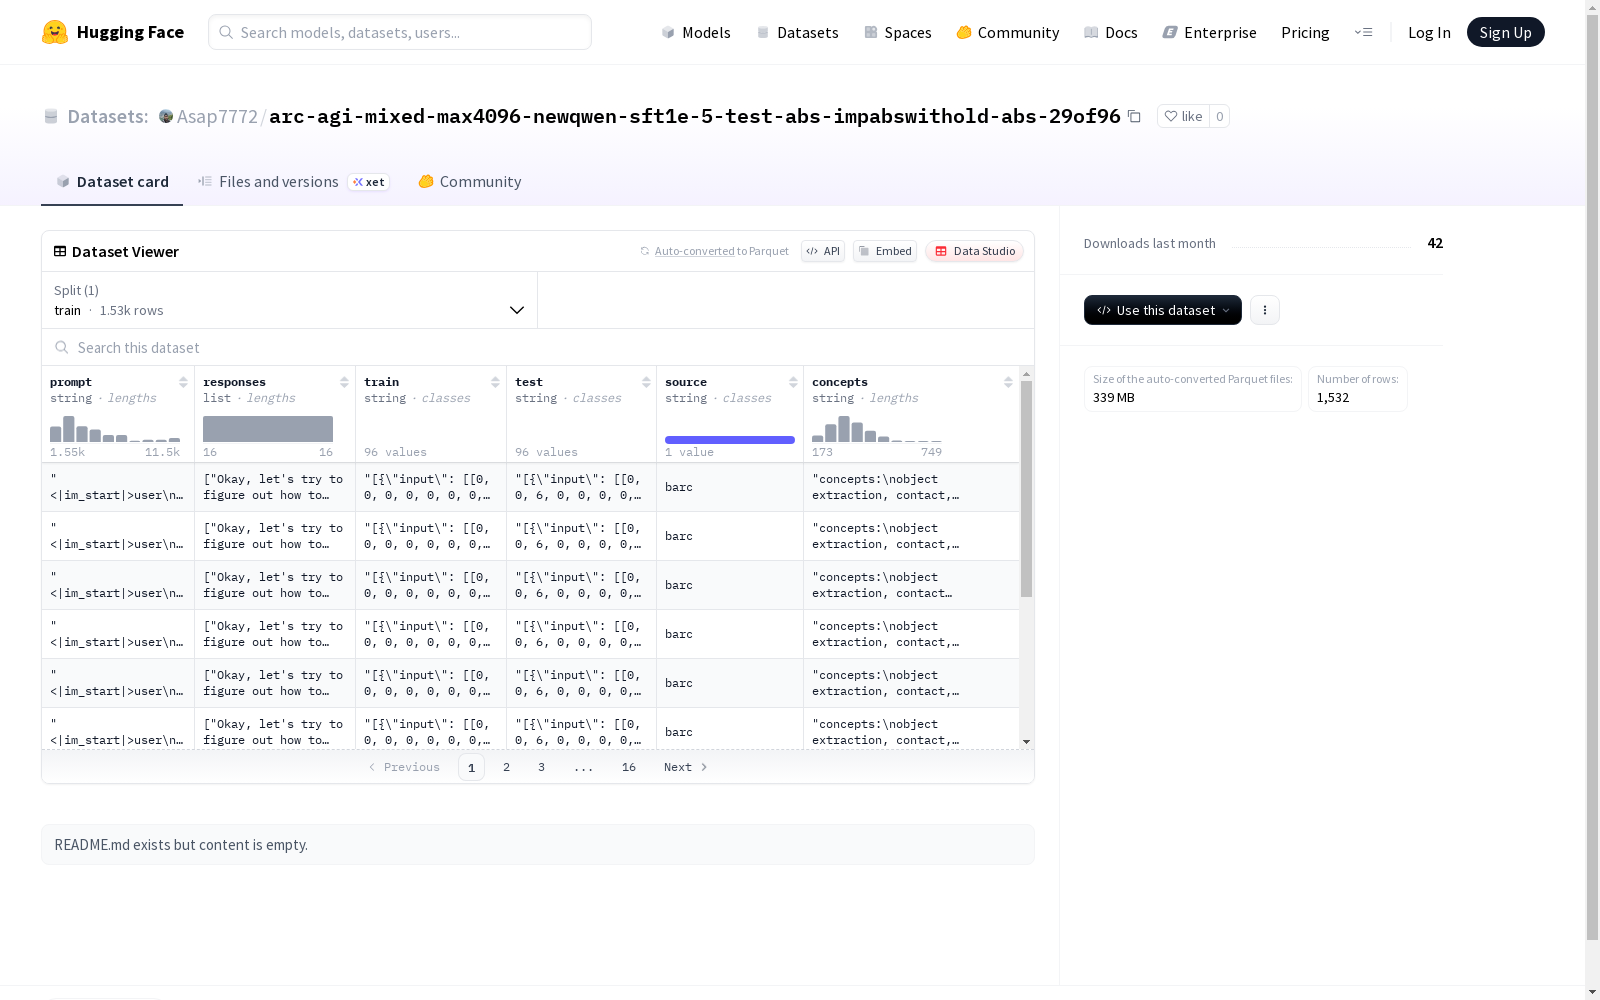Go to Datasets in the navbar
This screenshot has width=1600, height=1000.
pos(797,32)
